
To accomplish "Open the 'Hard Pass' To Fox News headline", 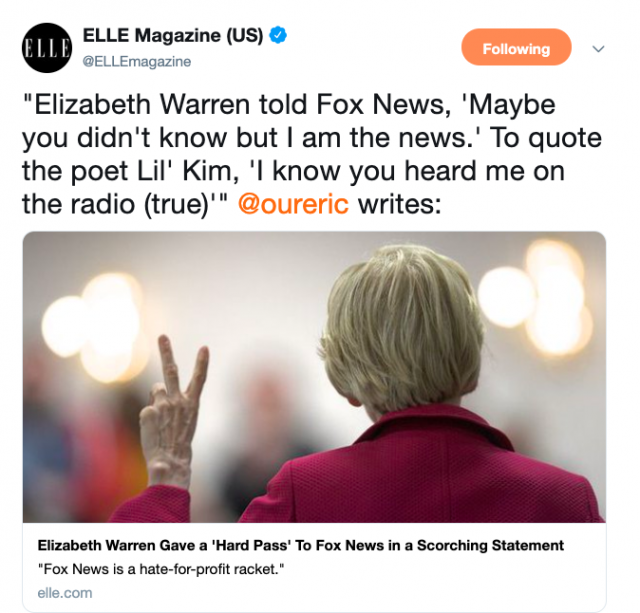I will 300,545.
